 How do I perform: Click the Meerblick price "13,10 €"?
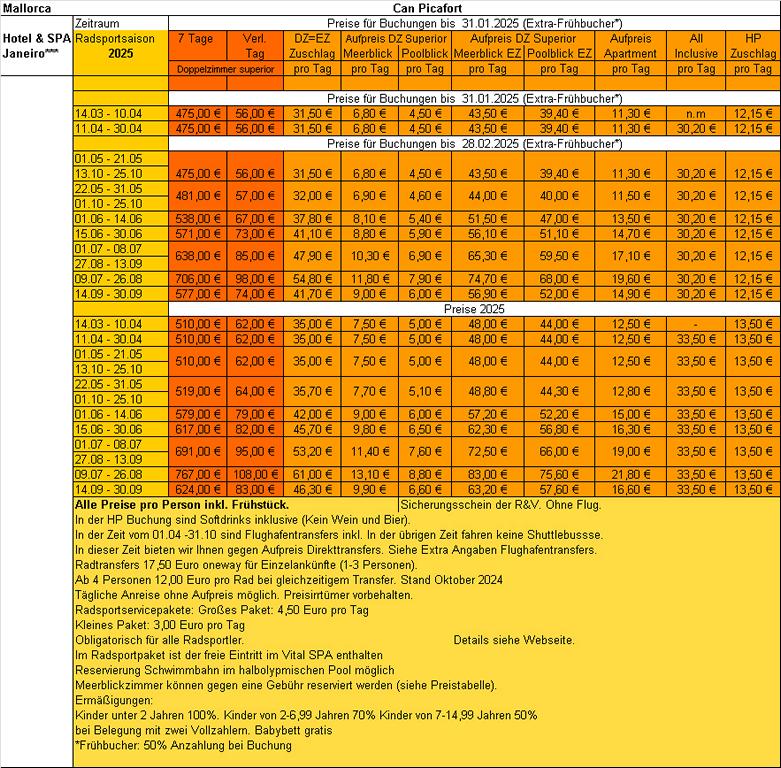[370, 475]
